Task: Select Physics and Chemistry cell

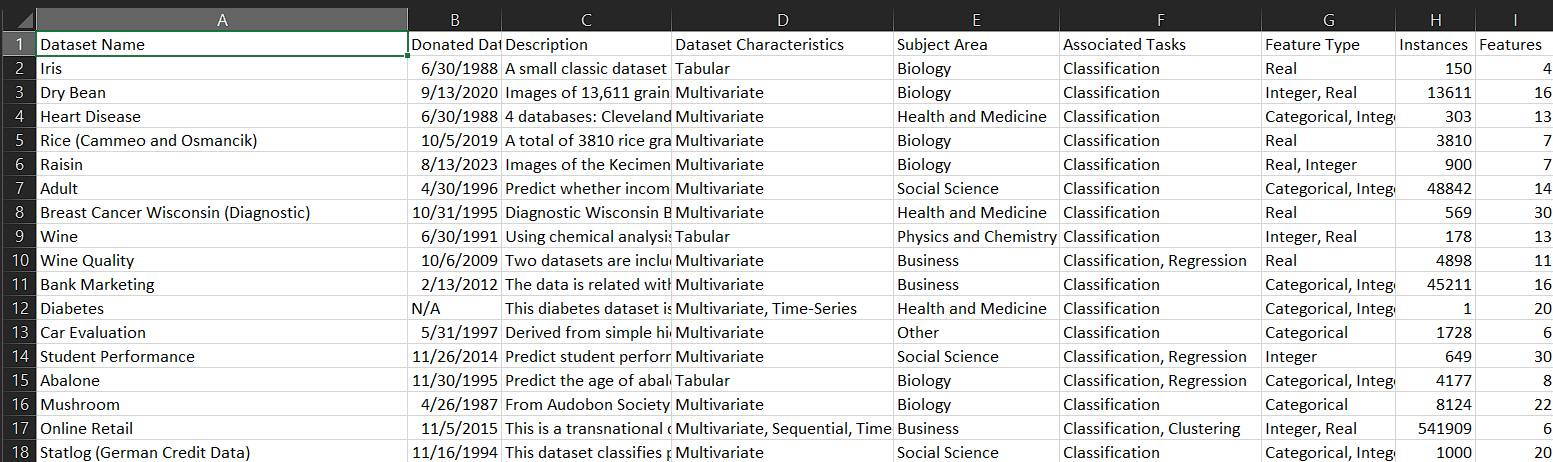Action: click(x=976, y=236)
